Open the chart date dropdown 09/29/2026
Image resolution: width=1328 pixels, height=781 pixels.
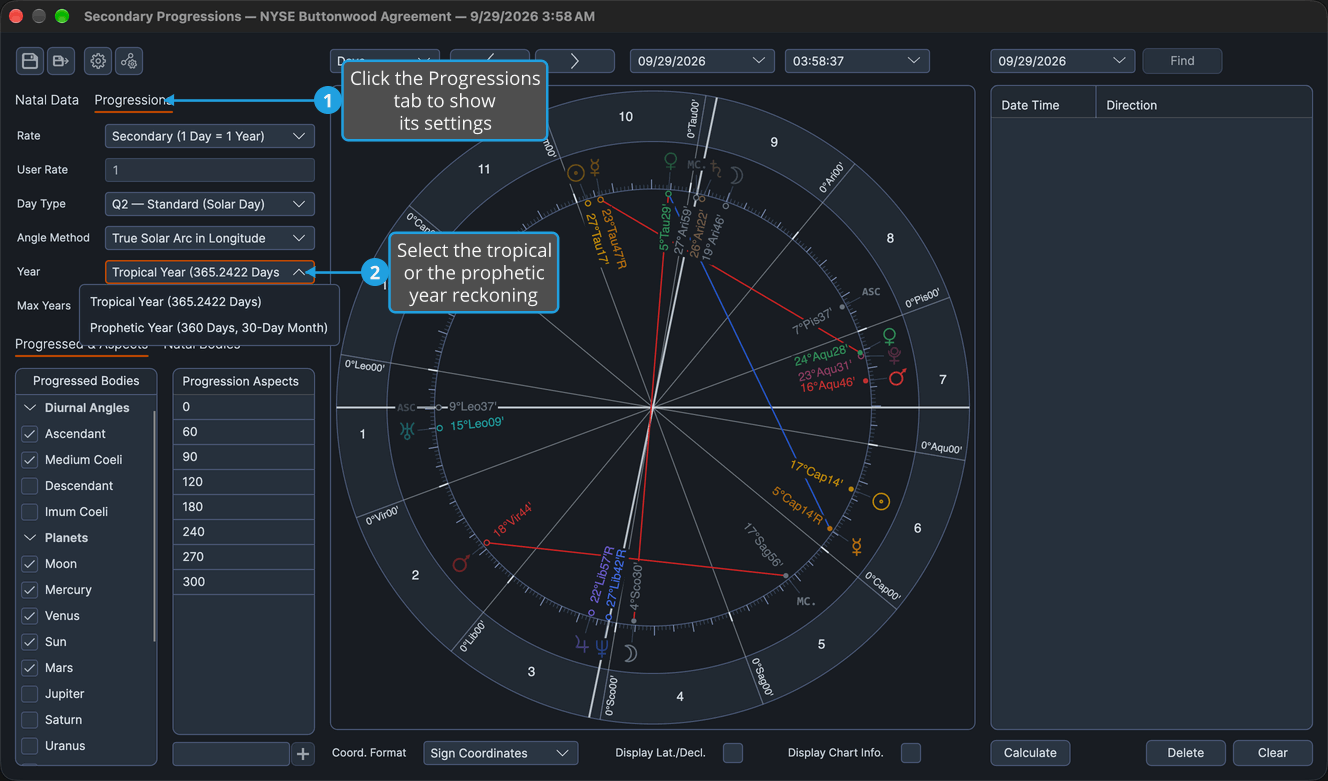702,61
